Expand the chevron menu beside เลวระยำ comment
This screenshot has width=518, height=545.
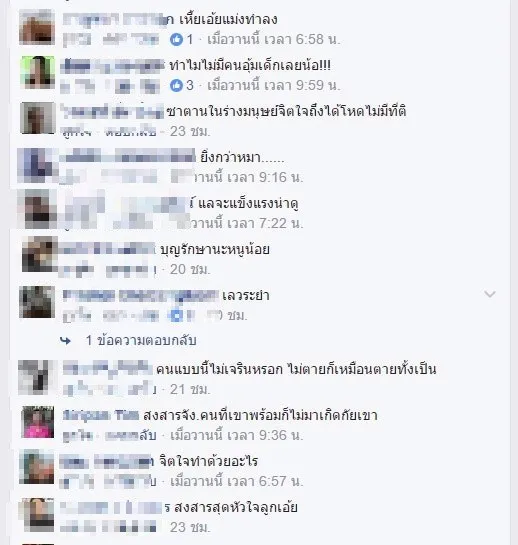[x=490, y=294]
